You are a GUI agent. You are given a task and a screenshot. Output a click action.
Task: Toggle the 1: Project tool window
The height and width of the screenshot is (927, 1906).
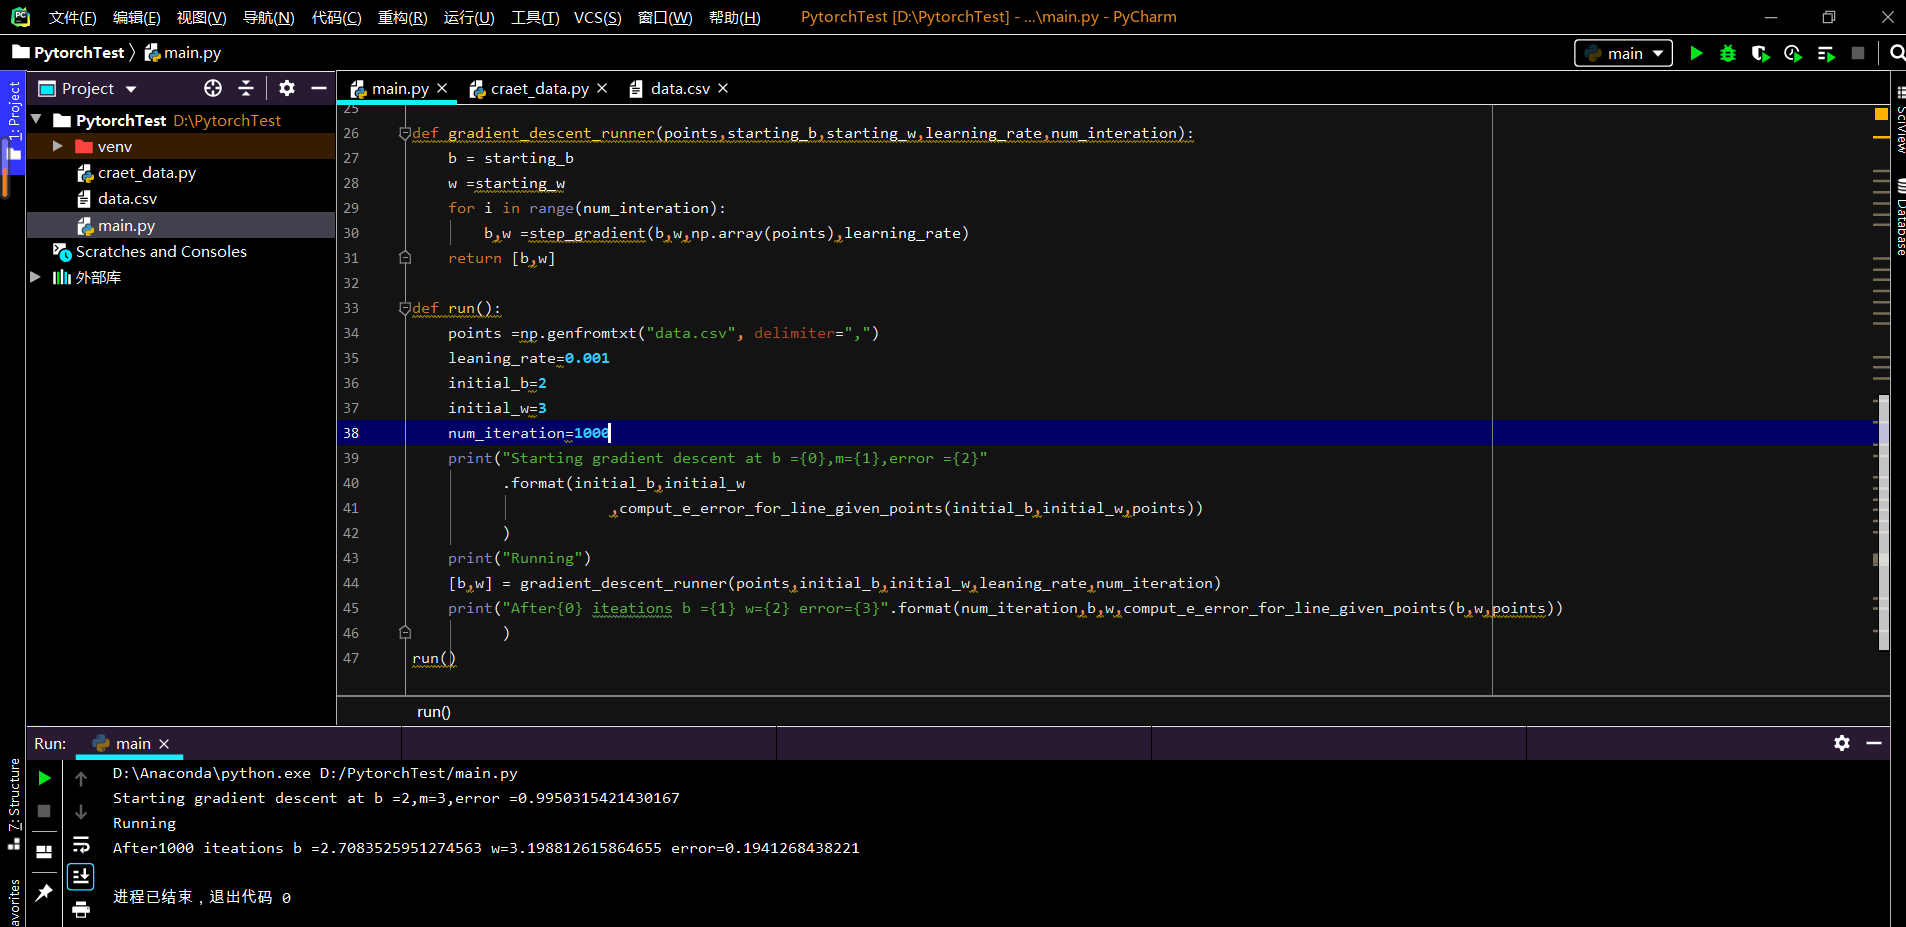point(13,120)
